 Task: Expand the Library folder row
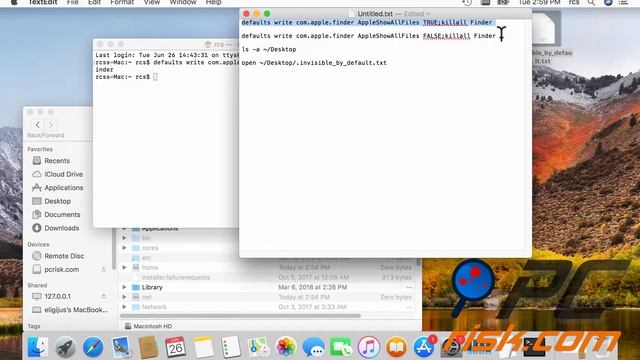[x=124, y=287]
